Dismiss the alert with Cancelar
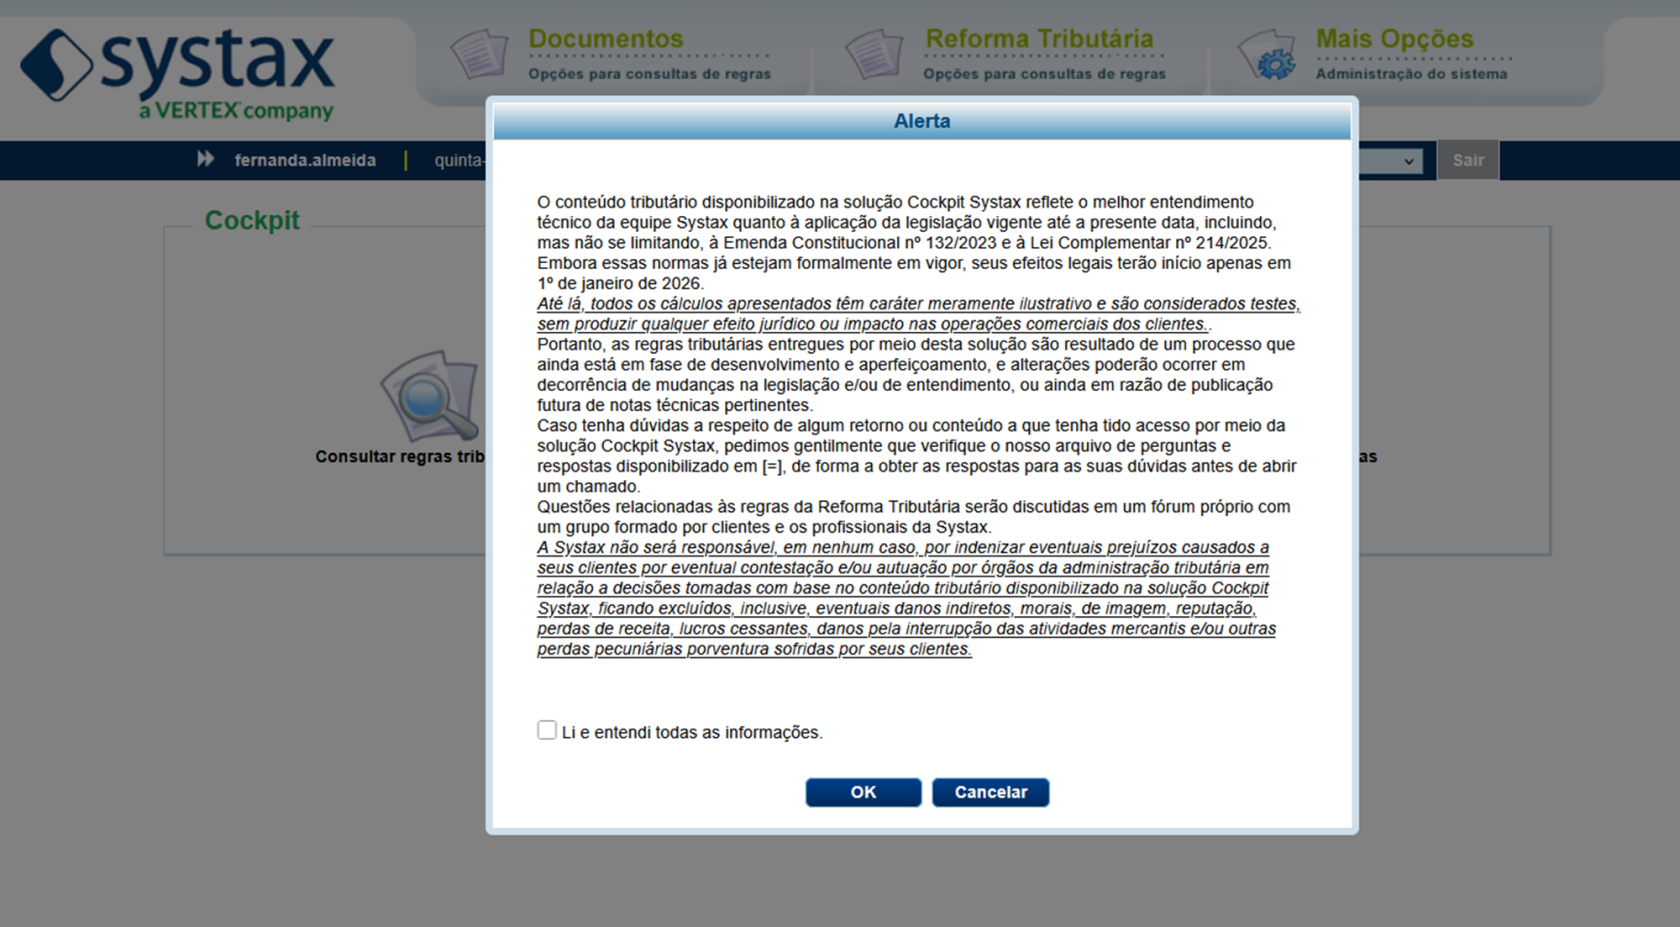 [990, 792]
